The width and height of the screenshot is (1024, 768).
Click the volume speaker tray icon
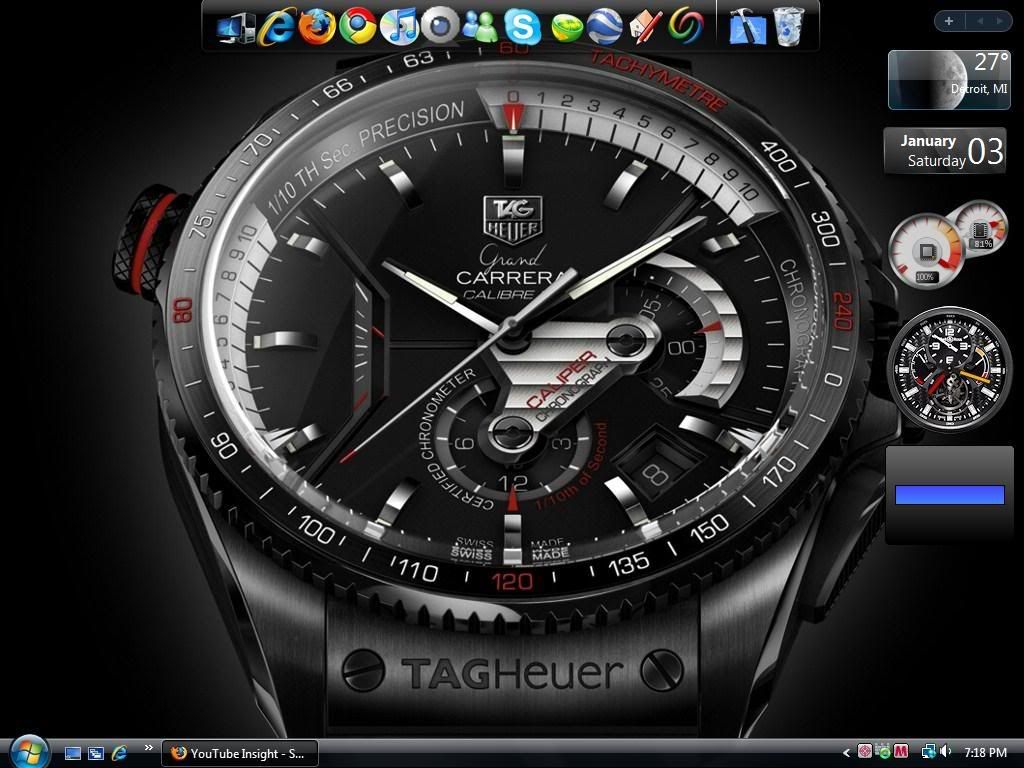click(x=945, y=752)
